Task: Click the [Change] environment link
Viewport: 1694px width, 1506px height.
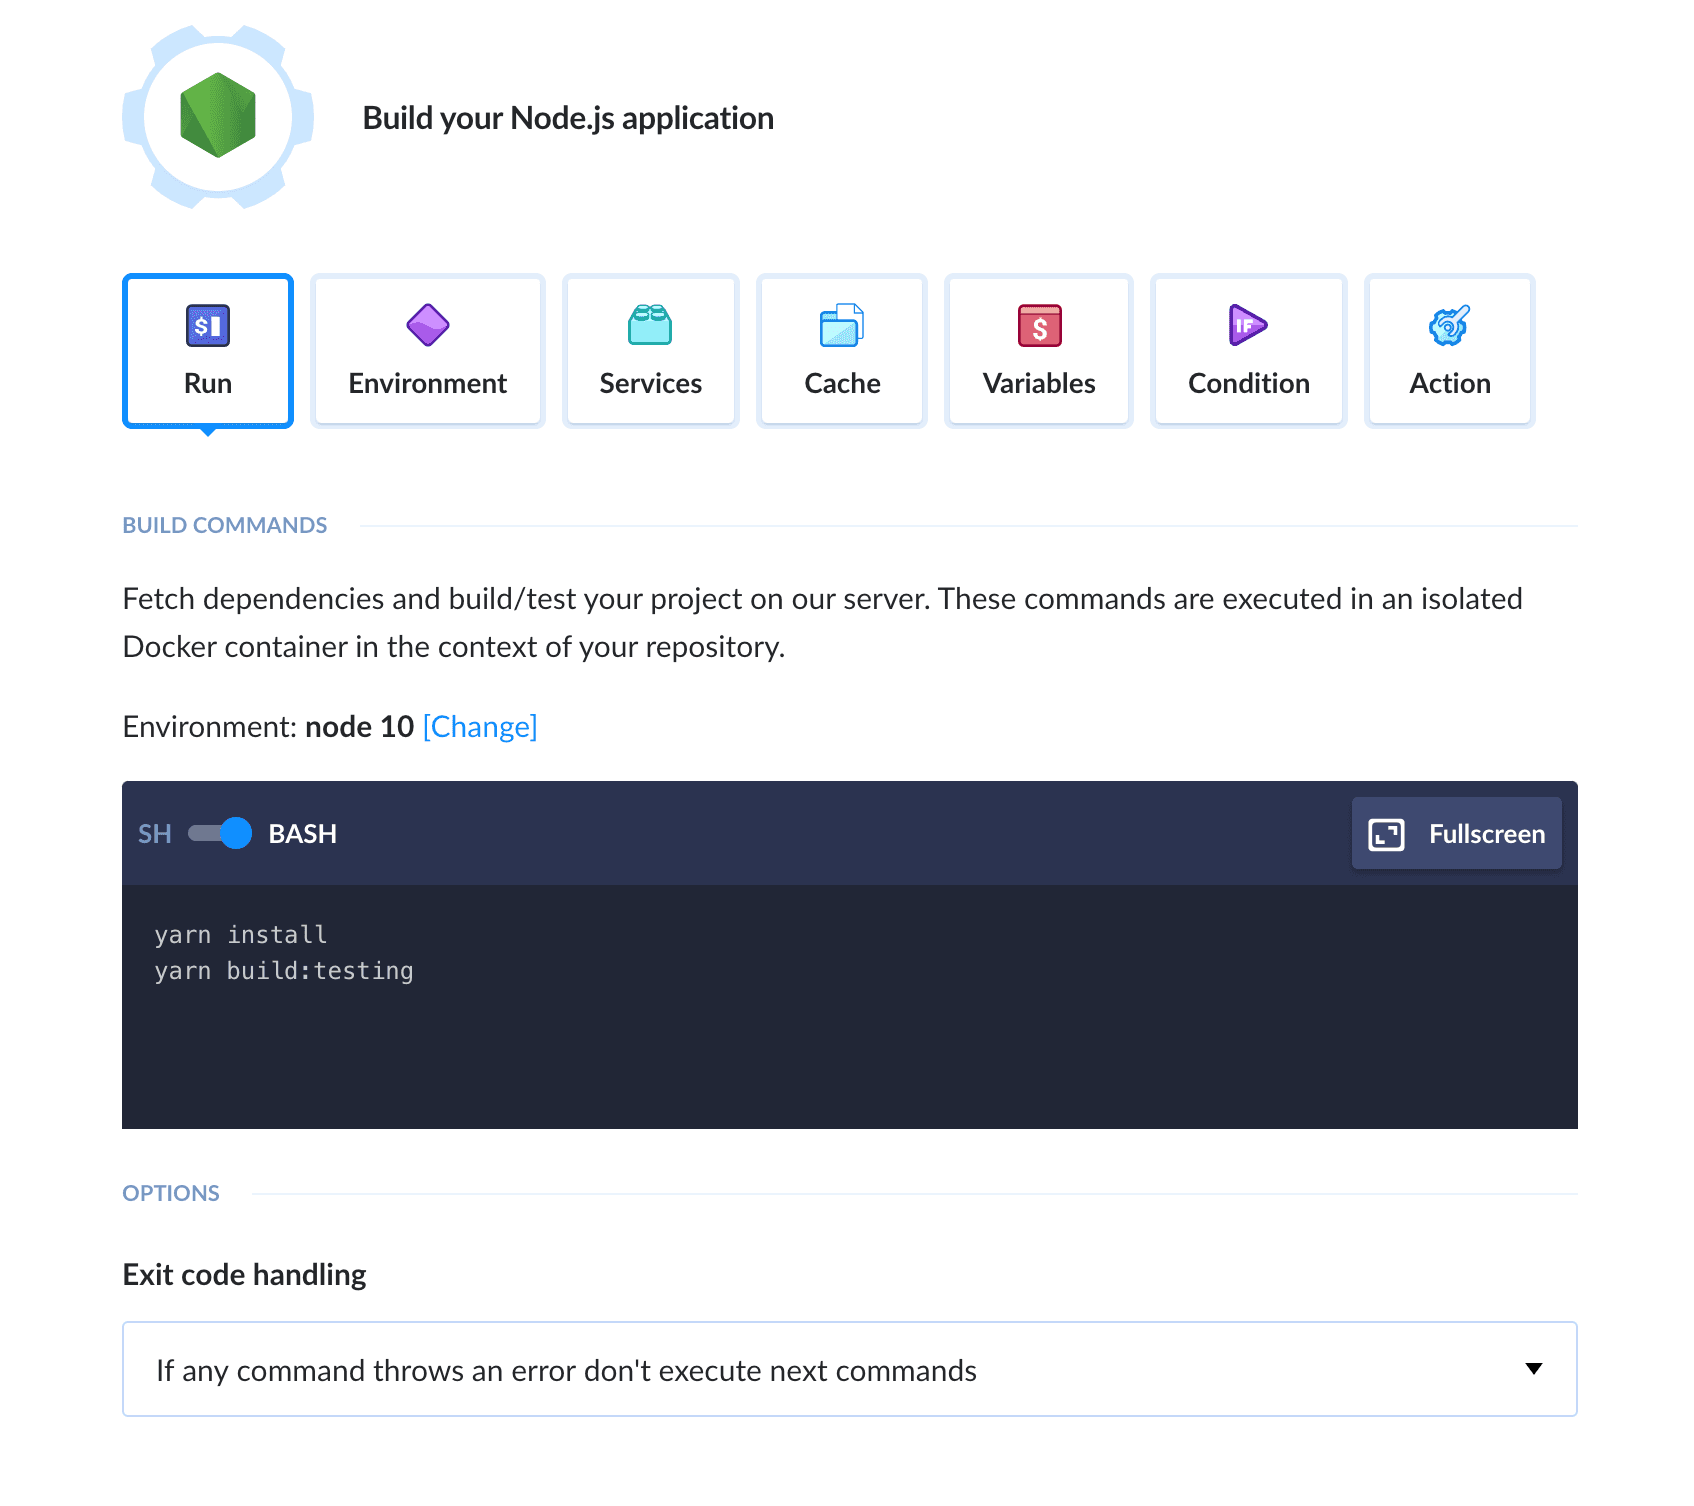Action: pos(480,727)
